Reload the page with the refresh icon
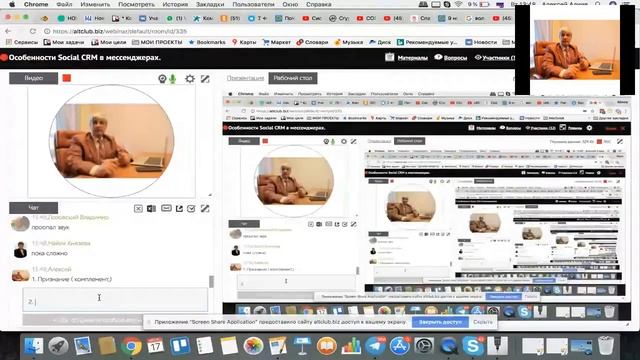The width and height of the screenshot is (640, 360). (33, 31)
